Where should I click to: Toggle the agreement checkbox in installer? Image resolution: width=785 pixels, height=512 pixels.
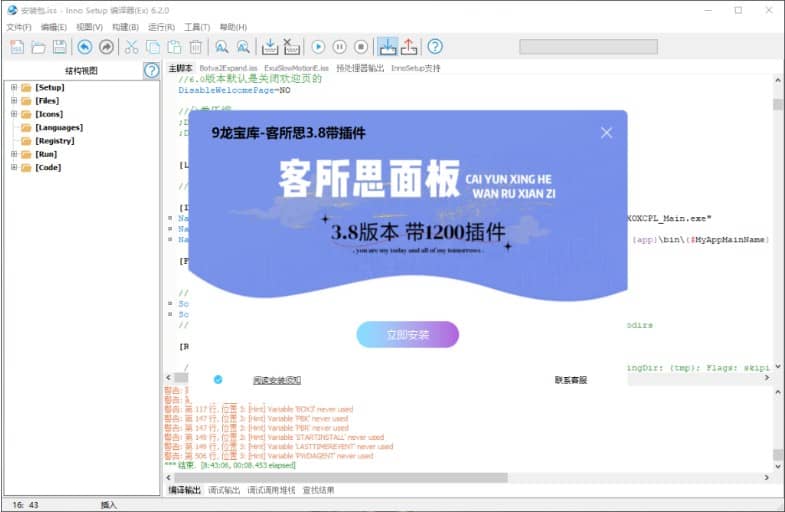(x=218, y=380)
